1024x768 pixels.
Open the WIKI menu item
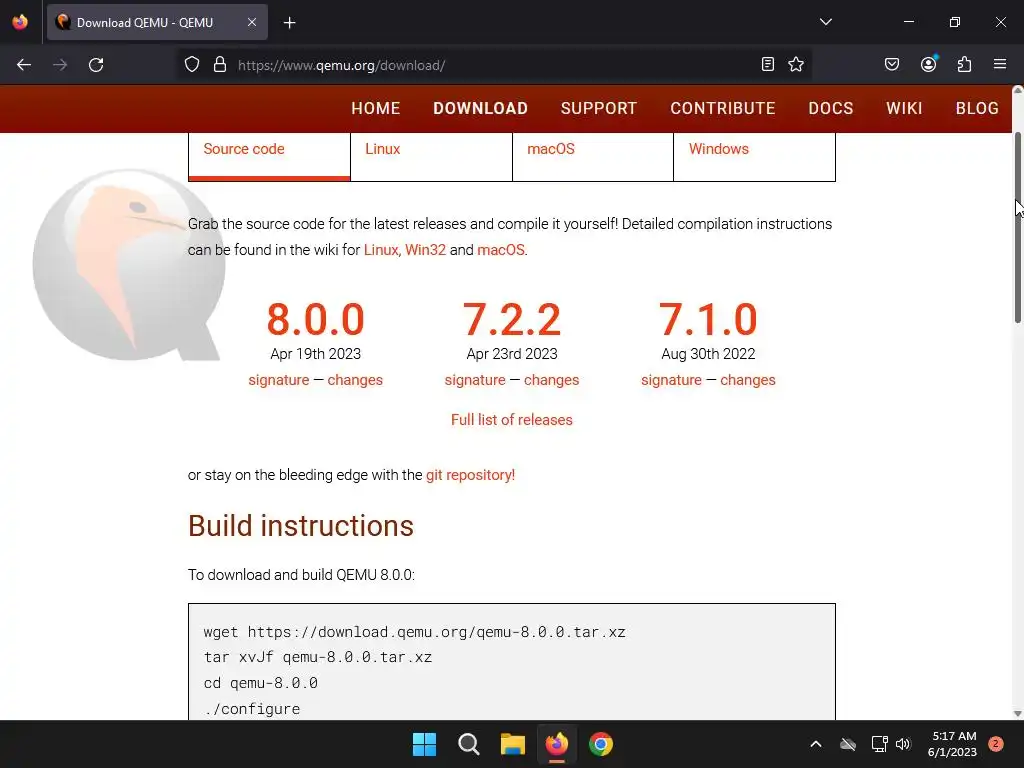pos(904,108)
